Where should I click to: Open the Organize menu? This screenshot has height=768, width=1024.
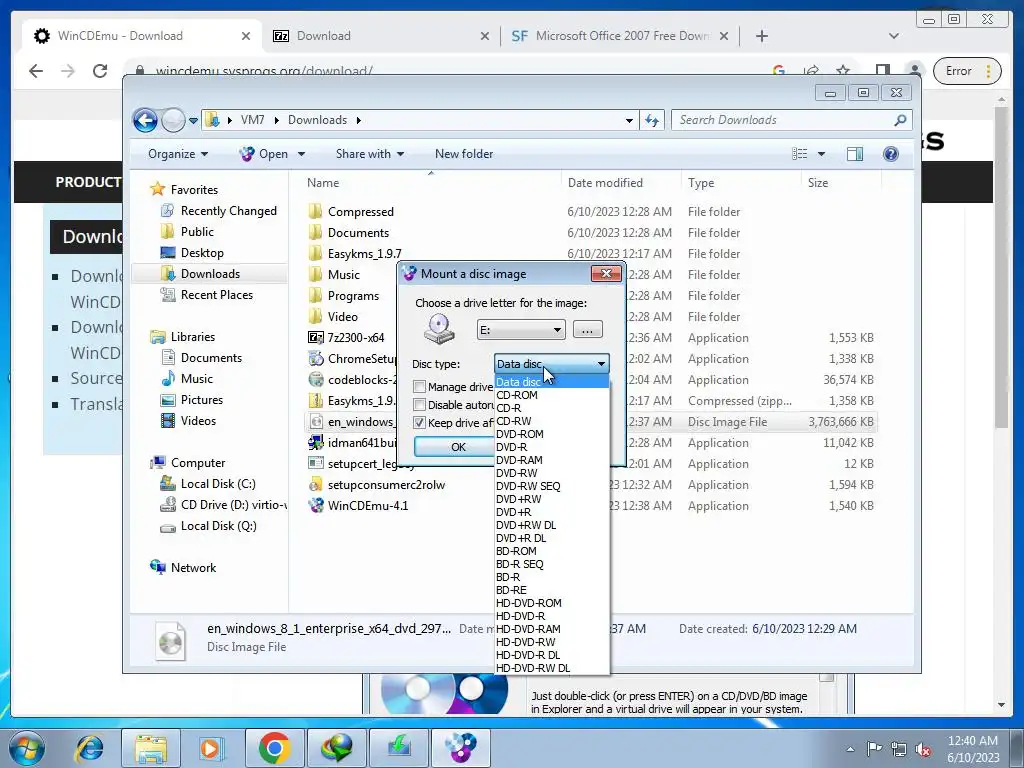(178, 154)
